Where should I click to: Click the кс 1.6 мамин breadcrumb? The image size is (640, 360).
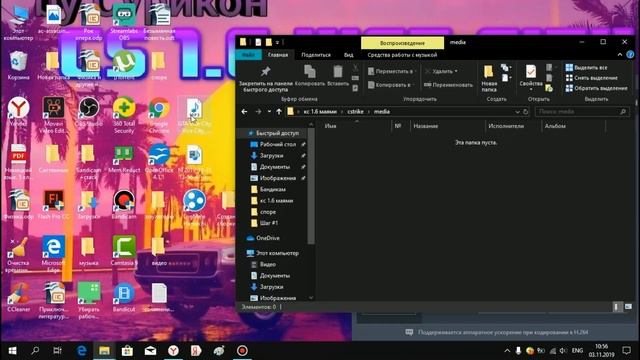click(x=320, y=111)
